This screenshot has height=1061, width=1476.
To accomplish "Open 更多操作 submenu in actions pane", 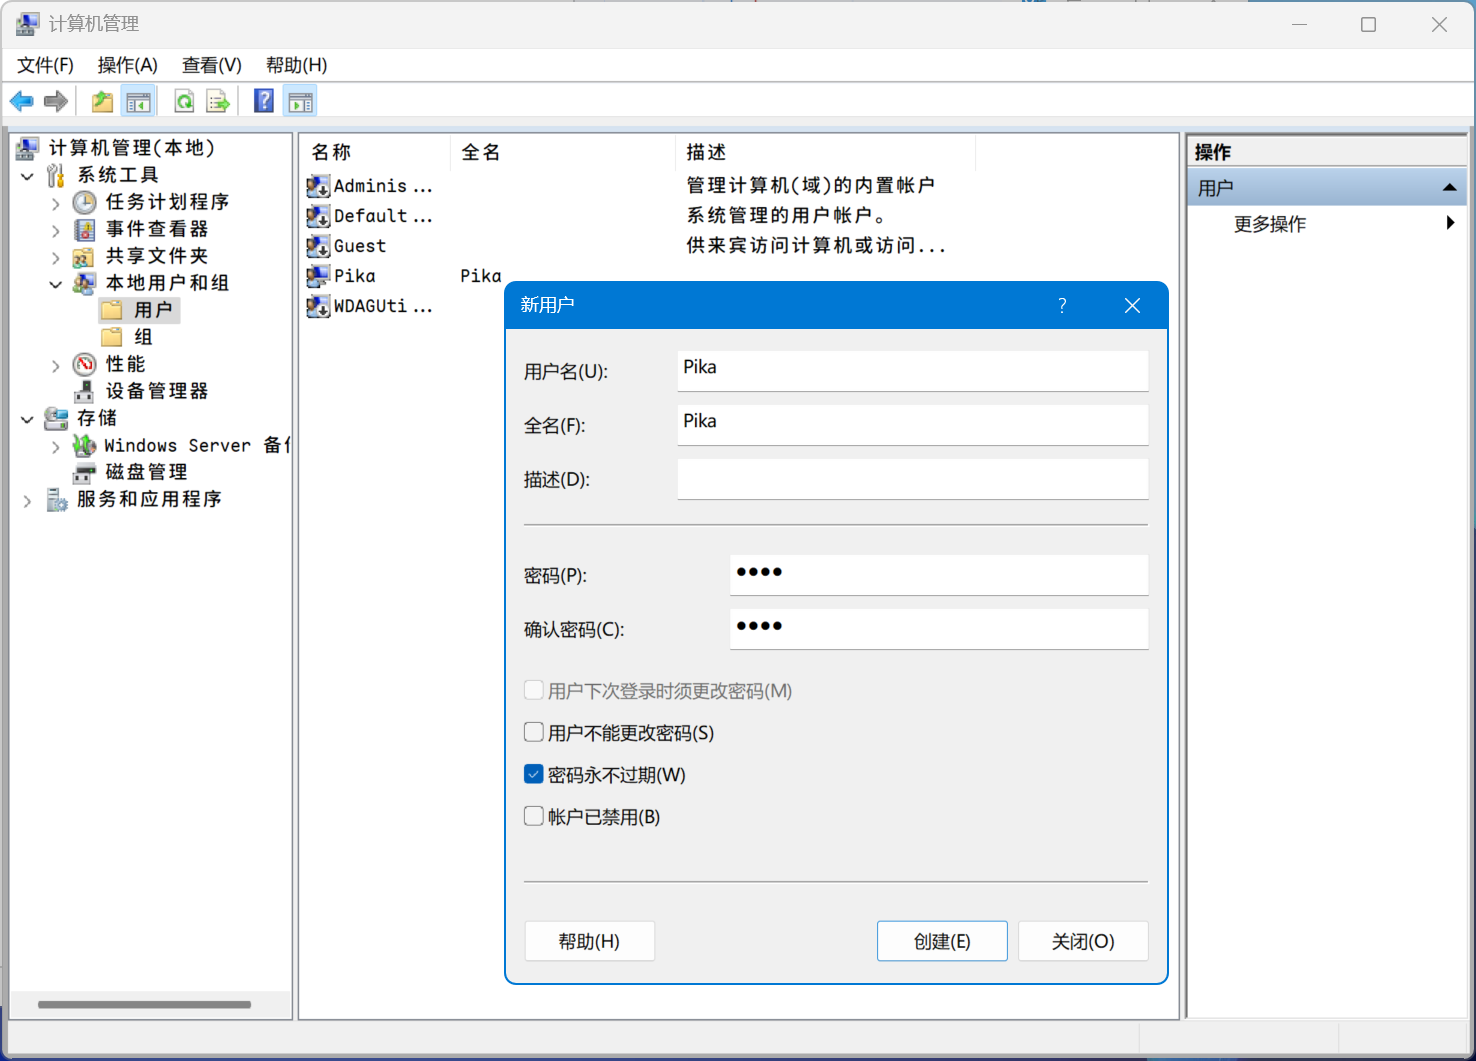I will click(1327, 224).
